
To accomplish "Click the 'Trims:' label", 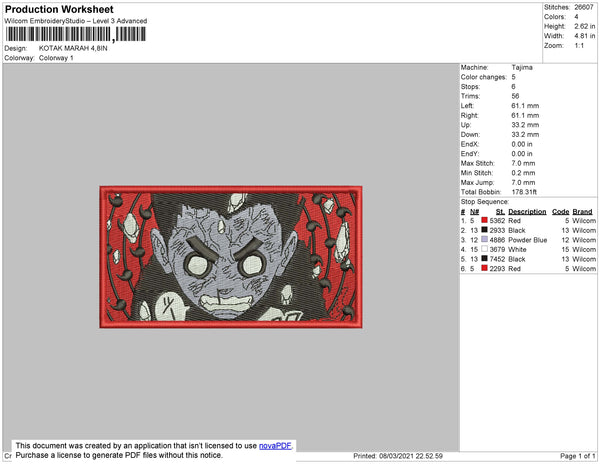I will click(x=470, y=96).
